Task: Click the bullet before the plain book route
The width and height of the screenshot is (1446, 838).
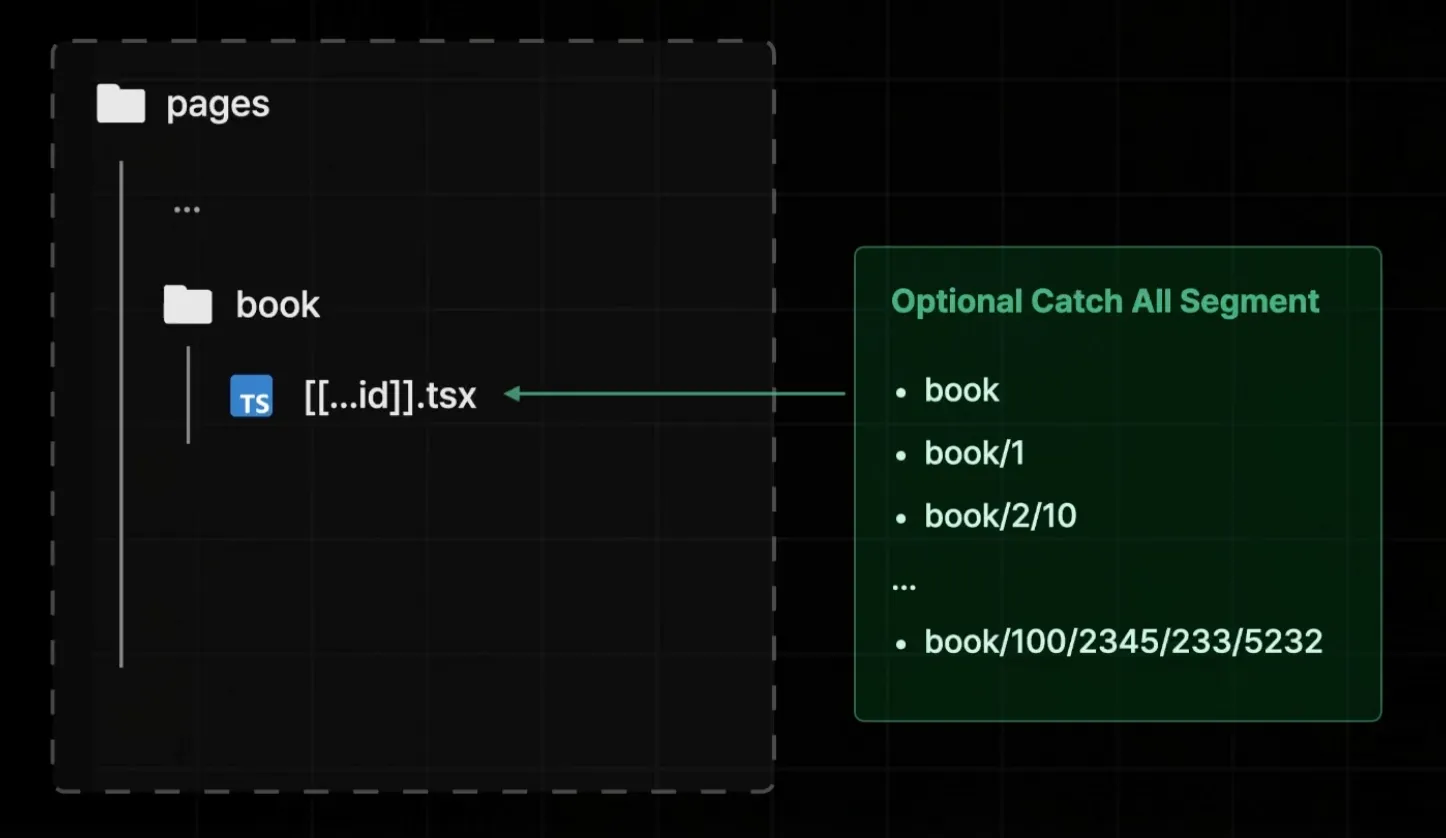Action: [x=901, y=392]
